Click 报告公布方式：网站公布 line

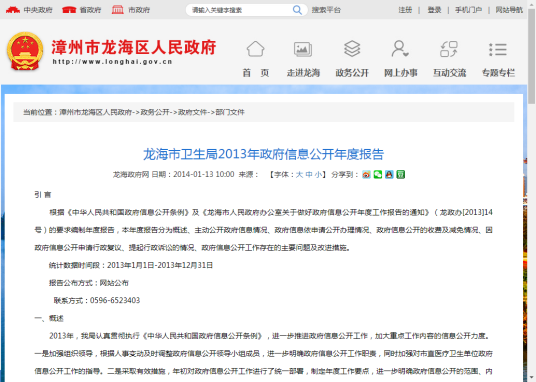(89, 283)
